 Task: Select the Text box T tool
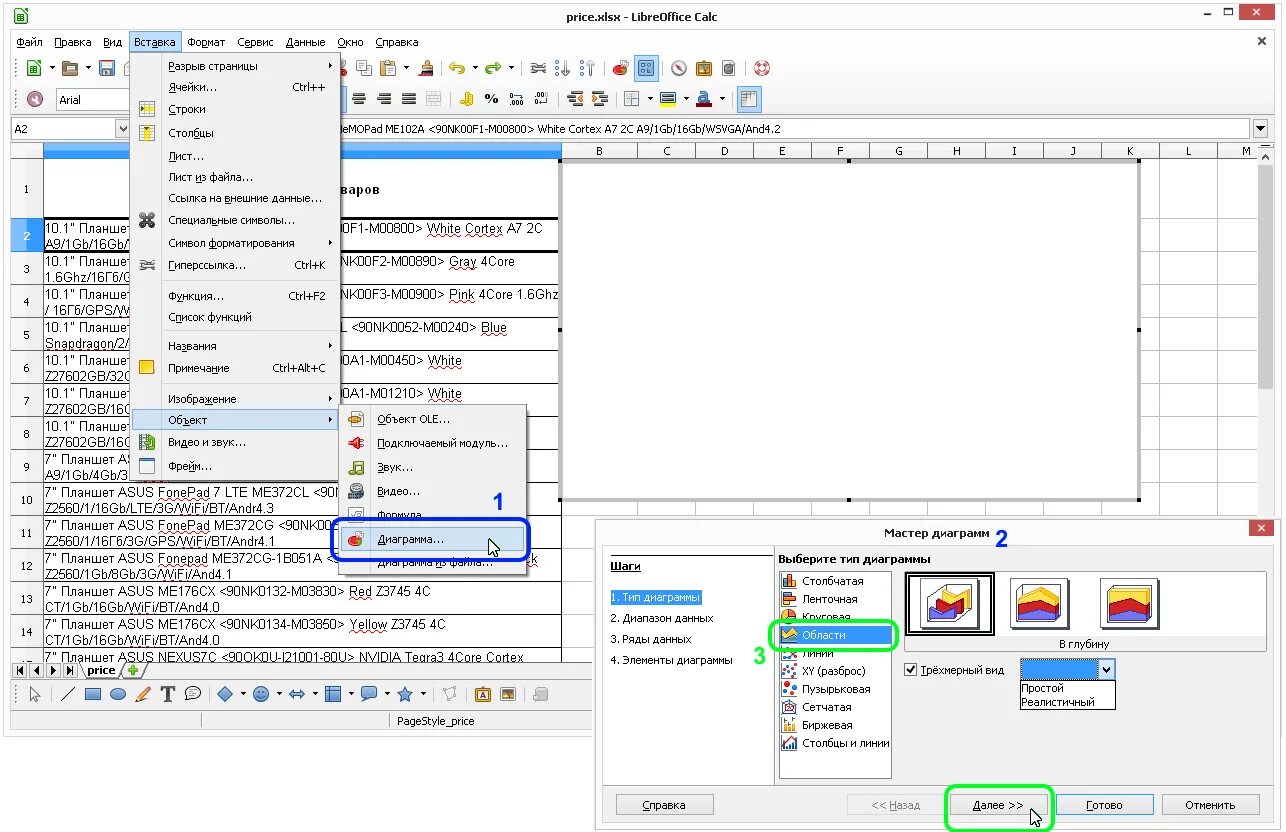tap(168, 694)
